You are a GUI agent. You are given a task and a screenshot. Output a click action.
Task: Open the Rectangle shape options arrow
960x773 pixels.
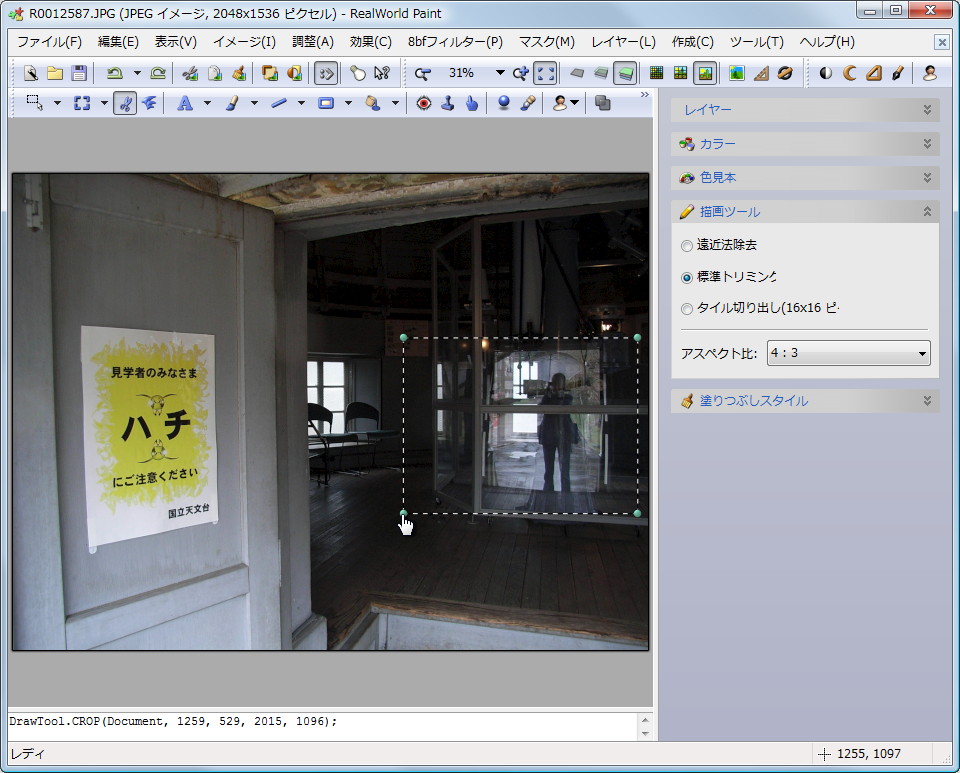[x=348, y=103]
